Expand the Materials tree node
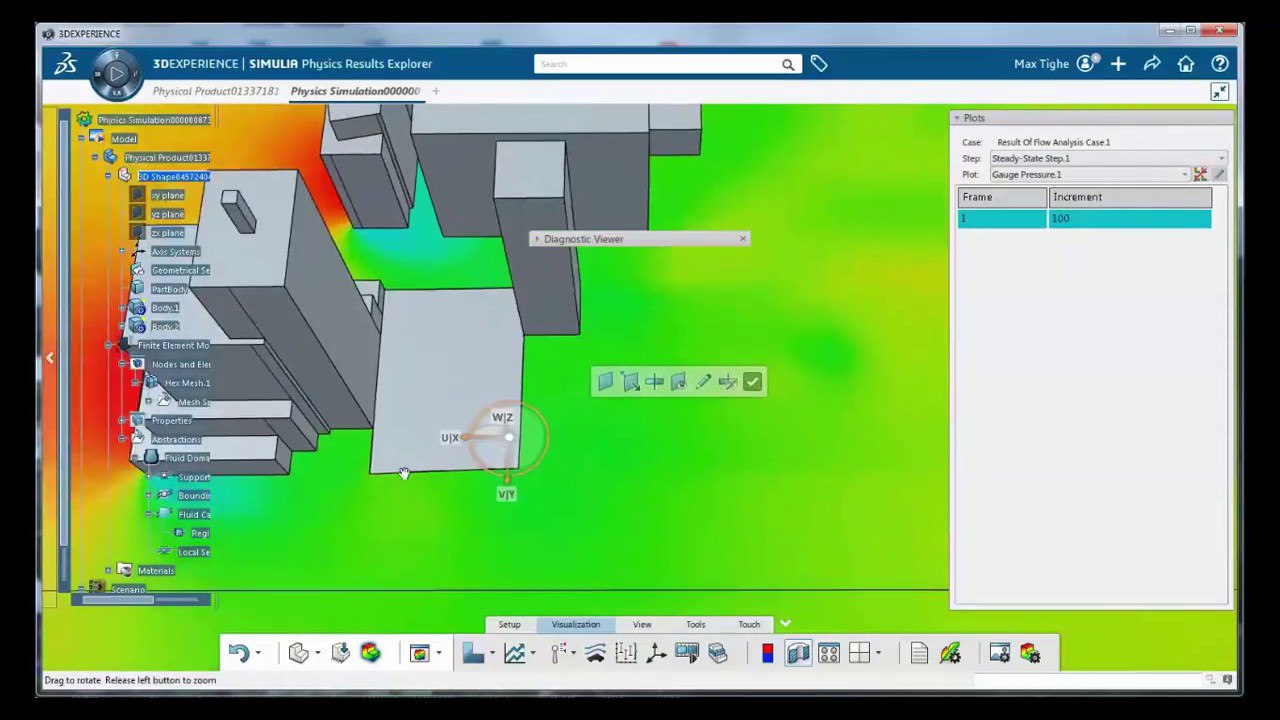1280x720 pixels. [x=108, y=571]
